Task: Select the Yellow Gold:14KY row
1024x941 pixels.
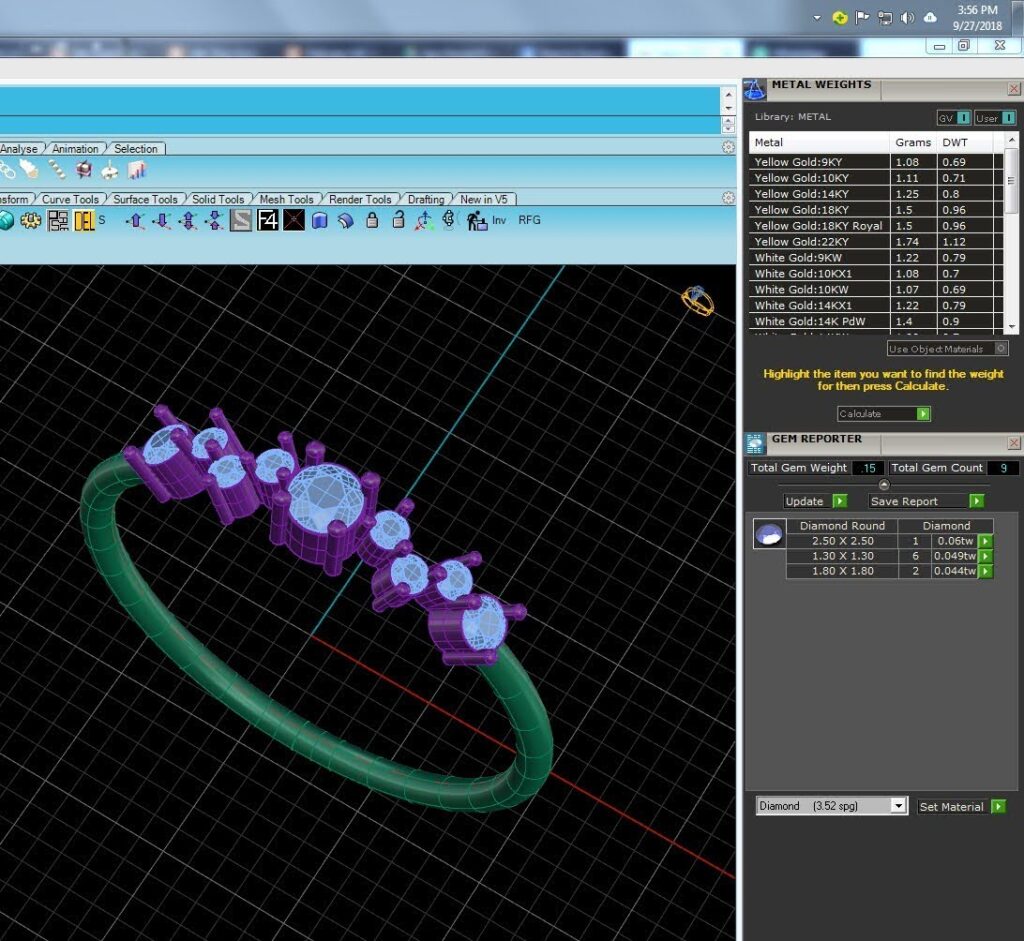Action: tap(875, 194)
